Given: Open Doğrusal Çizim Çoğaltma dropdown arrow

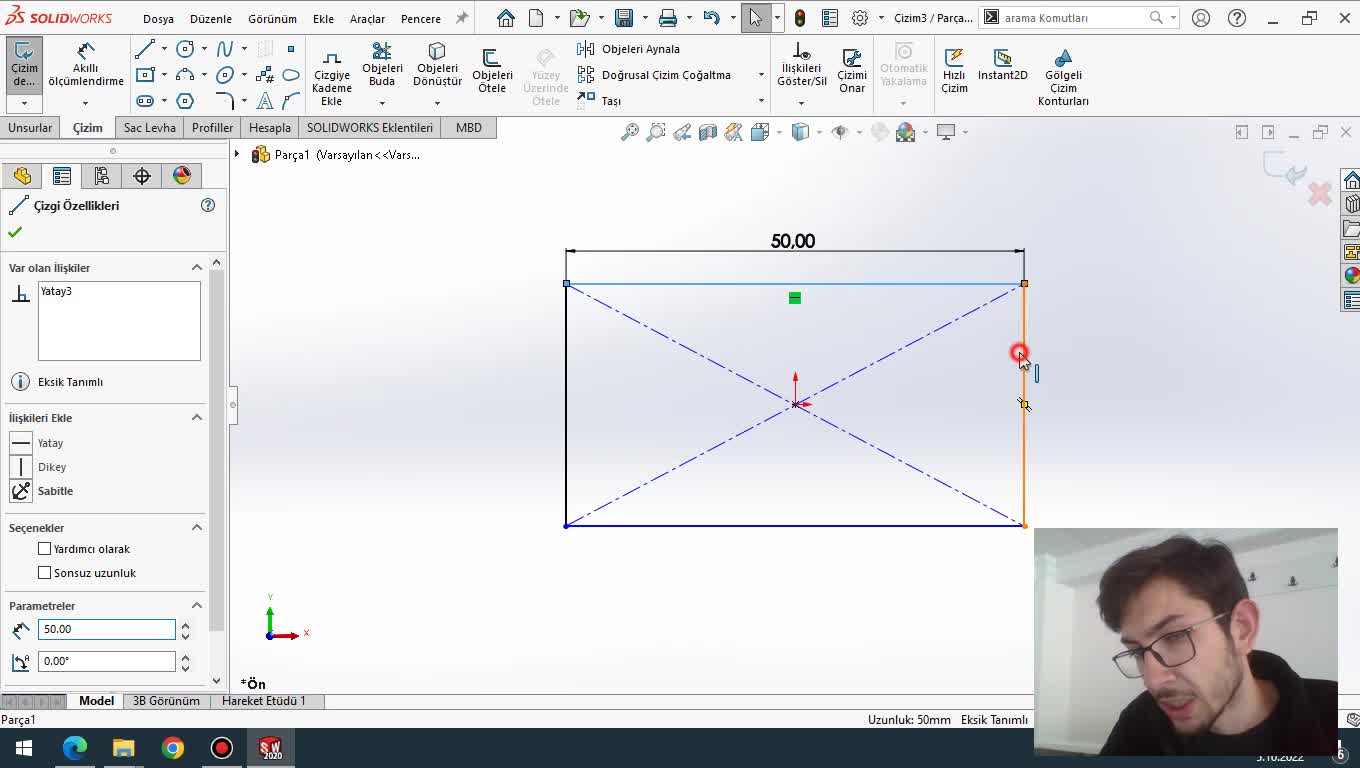Looking at the screenshot, I should (761, 75).
